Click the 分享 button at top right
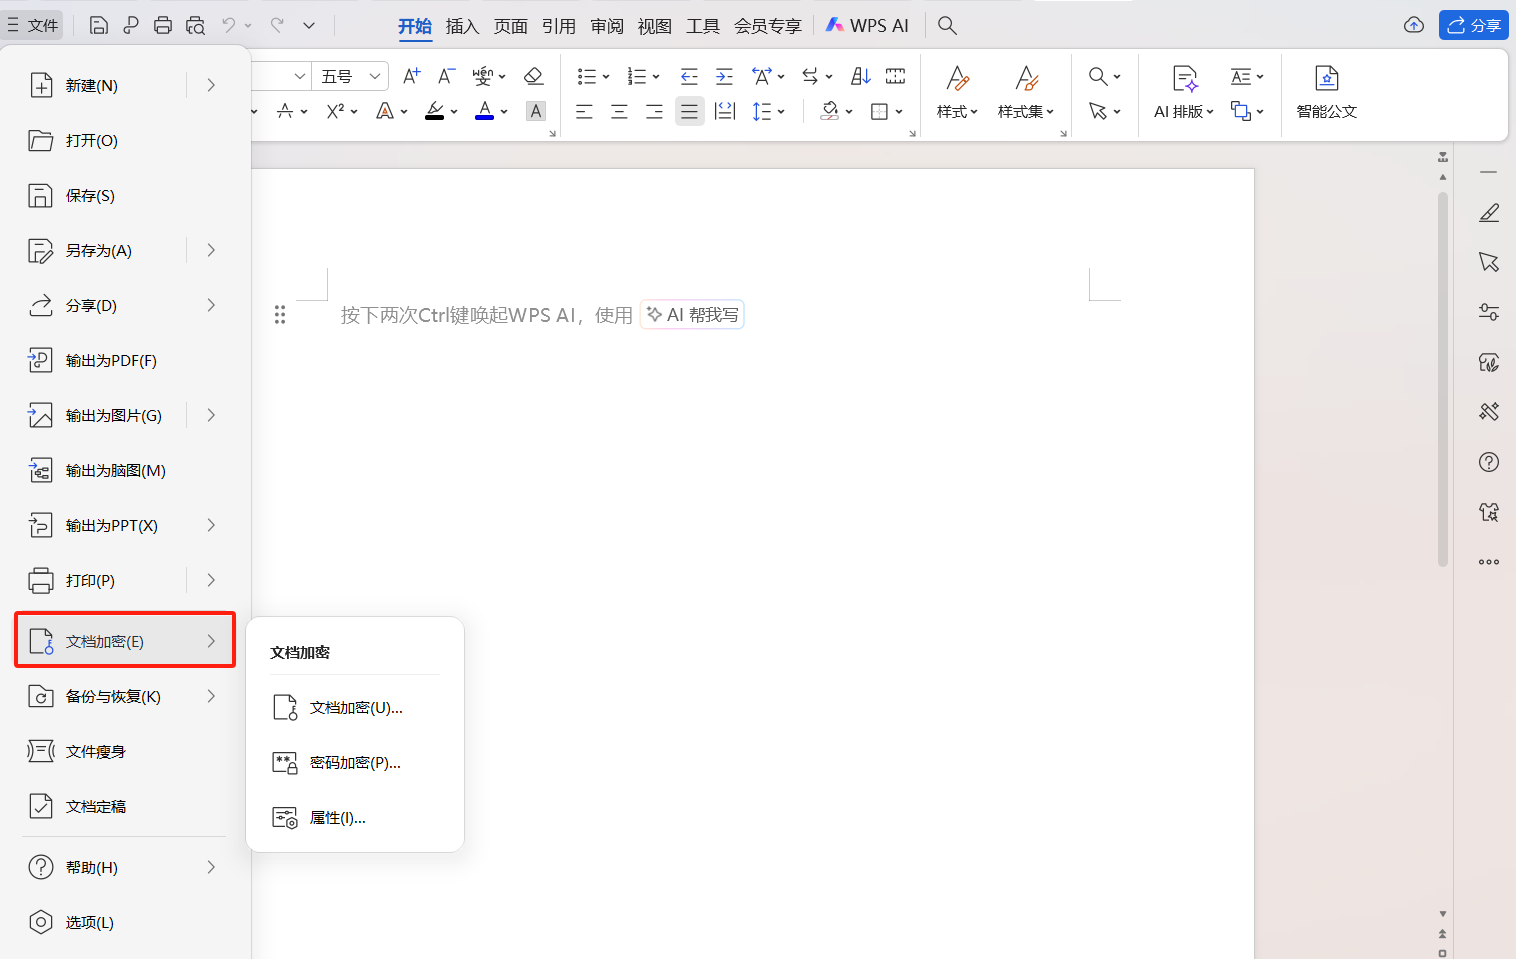Screen dimensions: 1516x959 point(1474,24)
